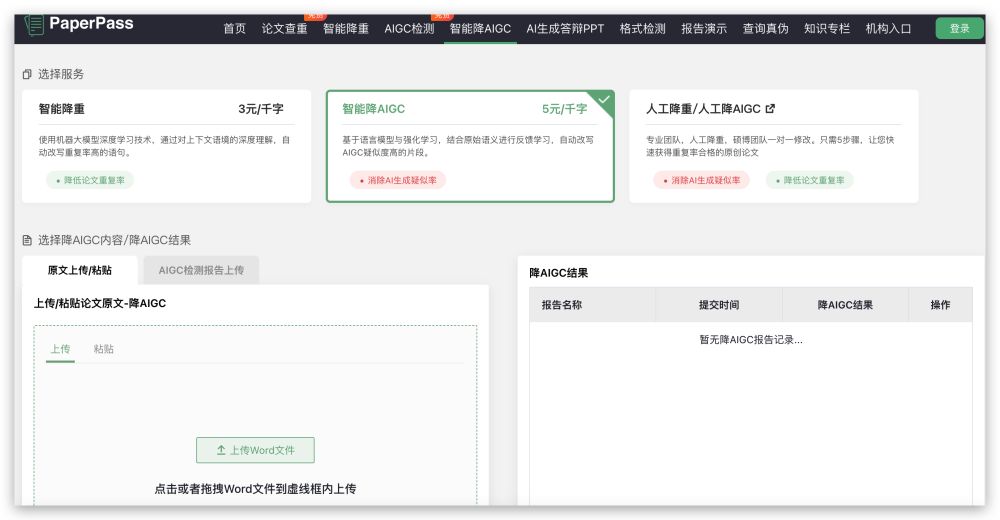Click 暂无降AIGC报告记录 message

point(751,340)
